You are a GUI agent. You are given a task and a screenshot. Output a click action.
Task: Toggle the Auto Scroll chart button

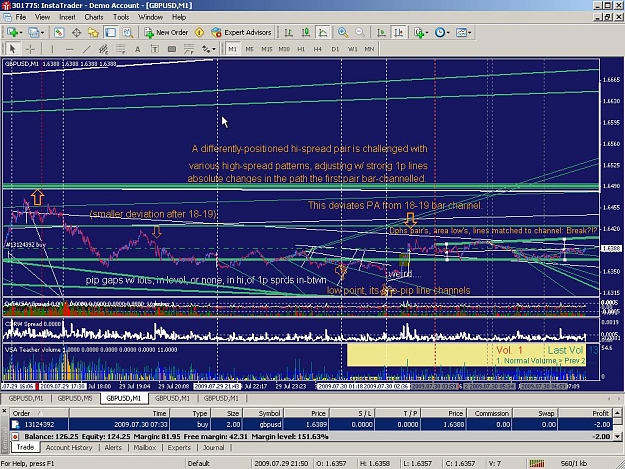point(381,32)
